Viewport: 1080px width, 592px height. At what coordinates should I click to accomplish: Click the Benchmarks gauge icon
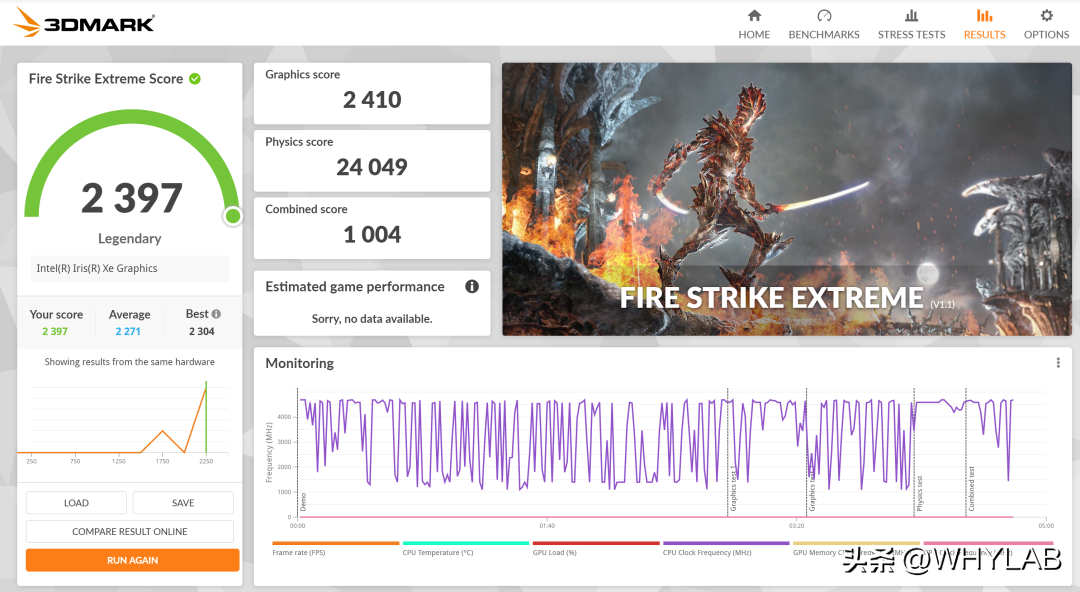click(824, 15)
